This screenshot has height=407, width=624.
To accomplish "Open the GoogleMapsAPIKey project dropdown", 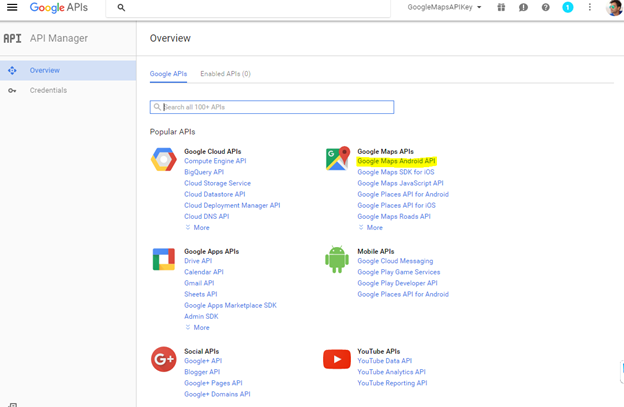I will click(x=444, y=7).
